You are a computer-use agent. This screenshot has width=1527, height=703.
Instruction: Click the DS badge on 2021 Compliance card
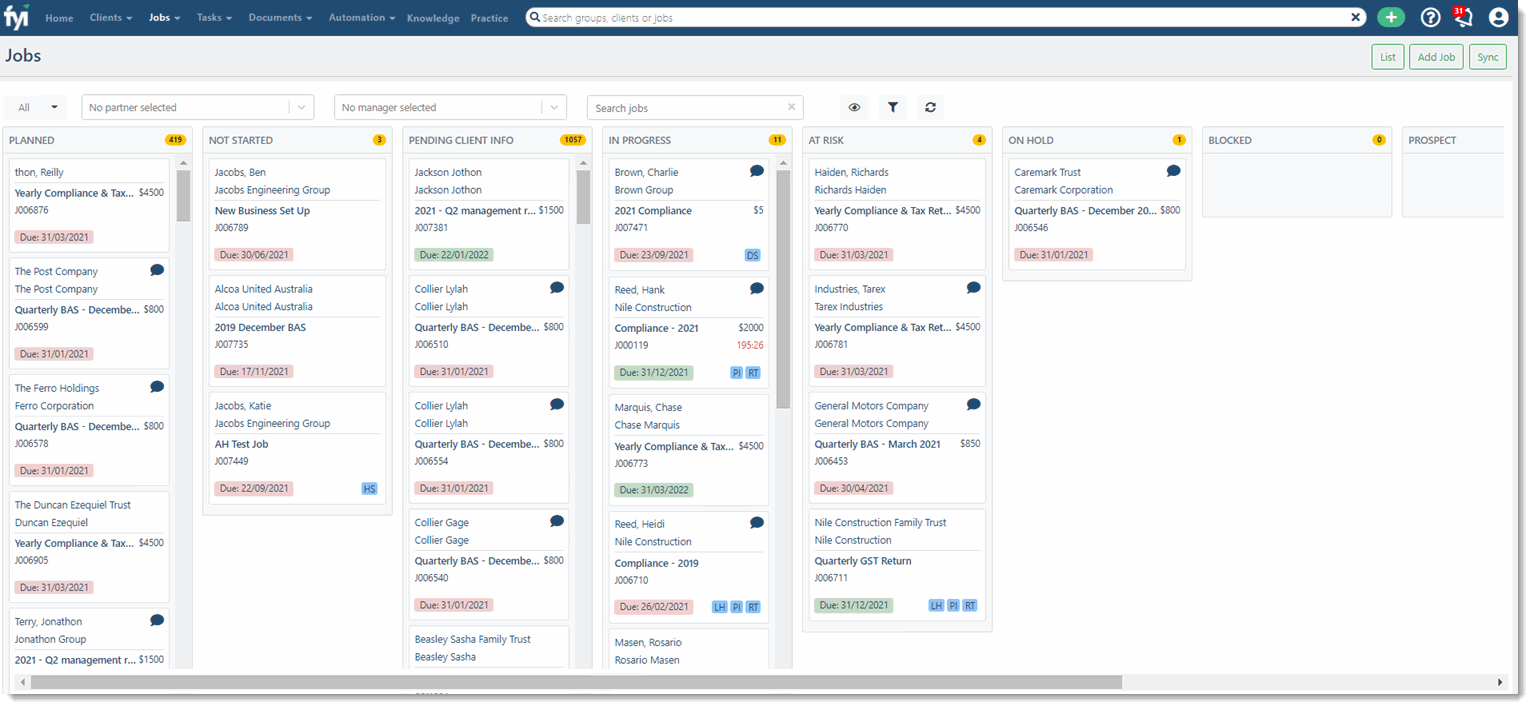[753, 255]
